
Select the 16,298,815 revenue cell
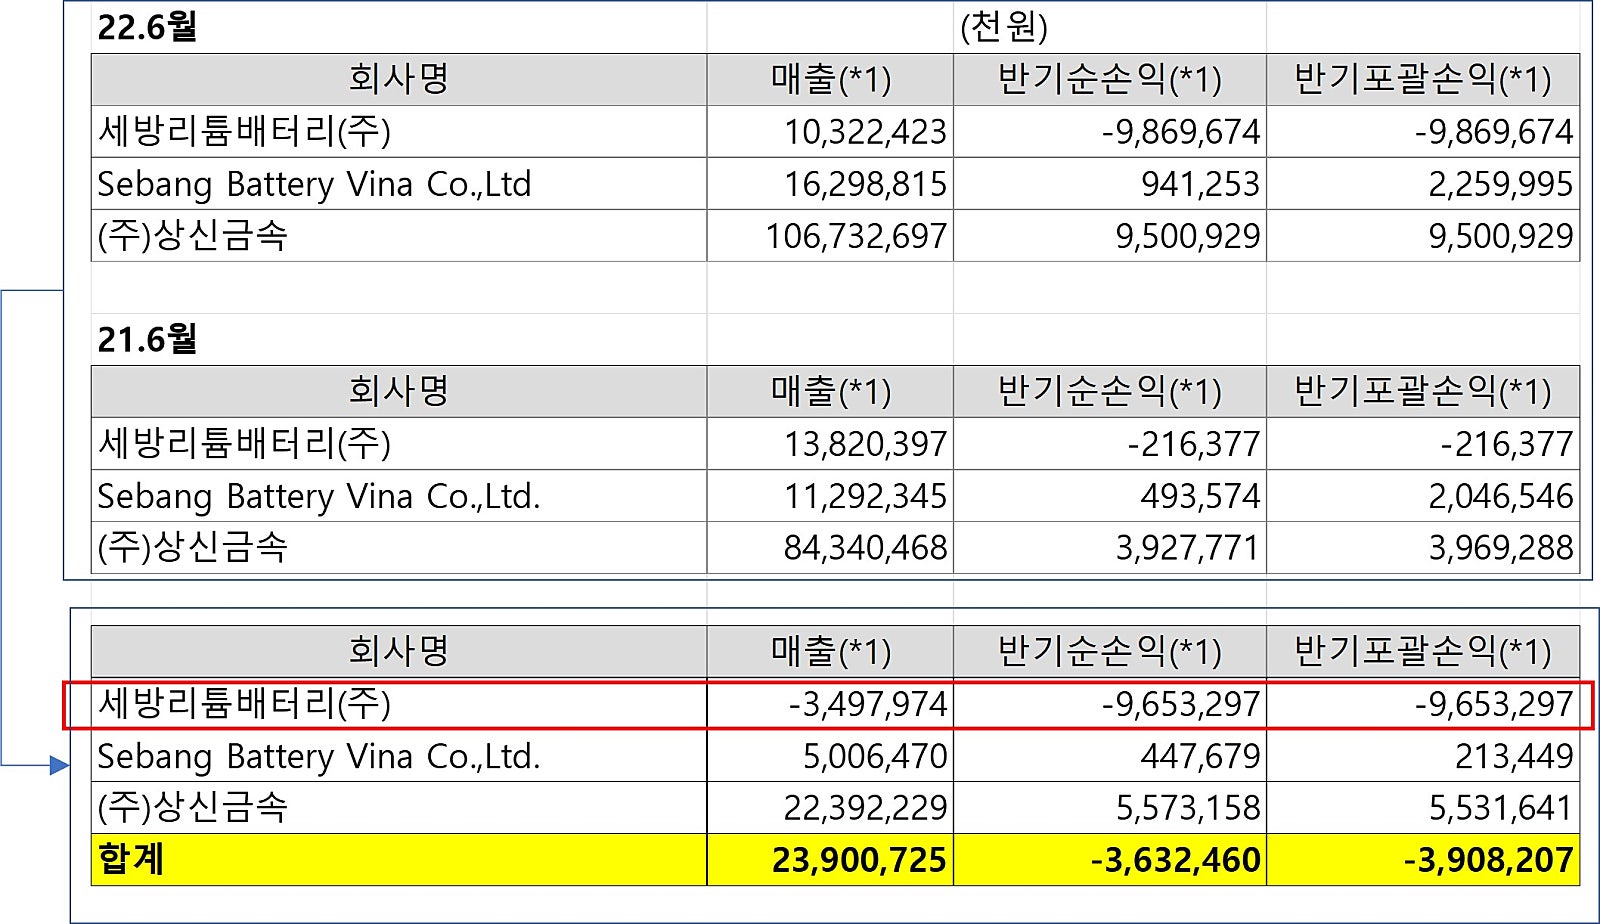(830, 184)
